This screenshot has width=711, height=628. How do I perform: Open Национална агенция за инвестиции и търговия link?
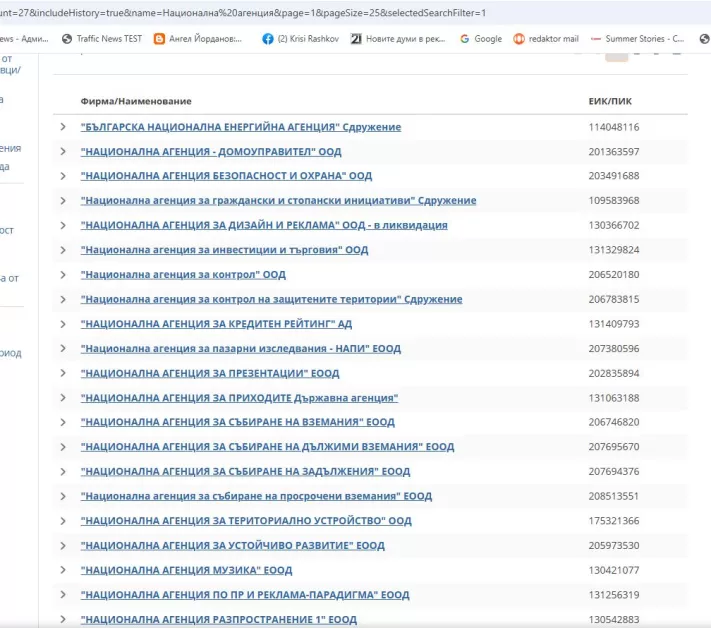coord(224,250)
